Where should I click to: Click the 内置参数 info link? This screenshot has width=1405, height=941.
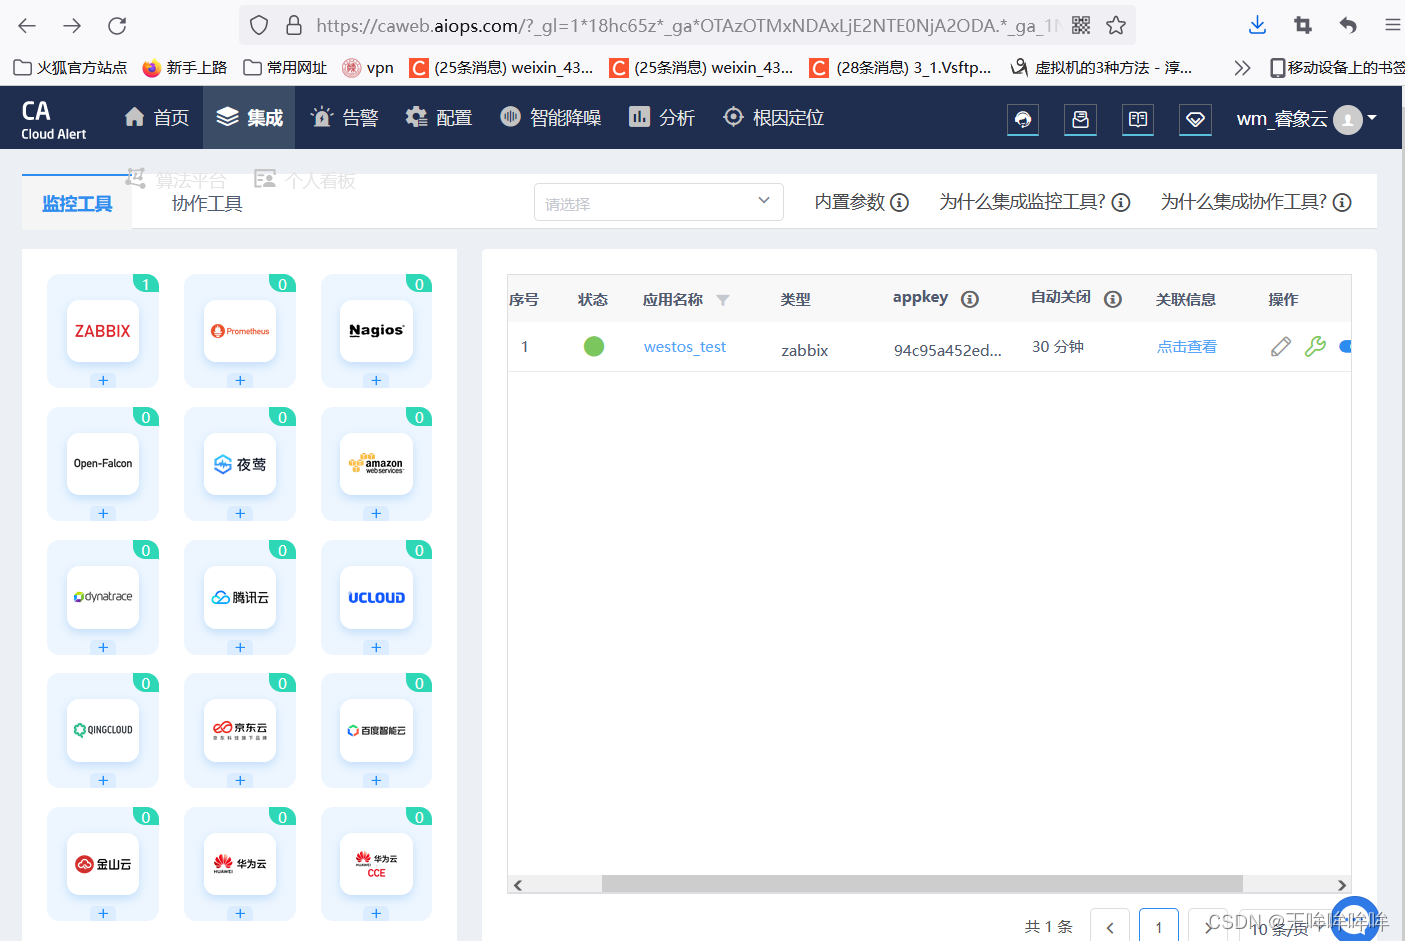(x=861, y=202)
